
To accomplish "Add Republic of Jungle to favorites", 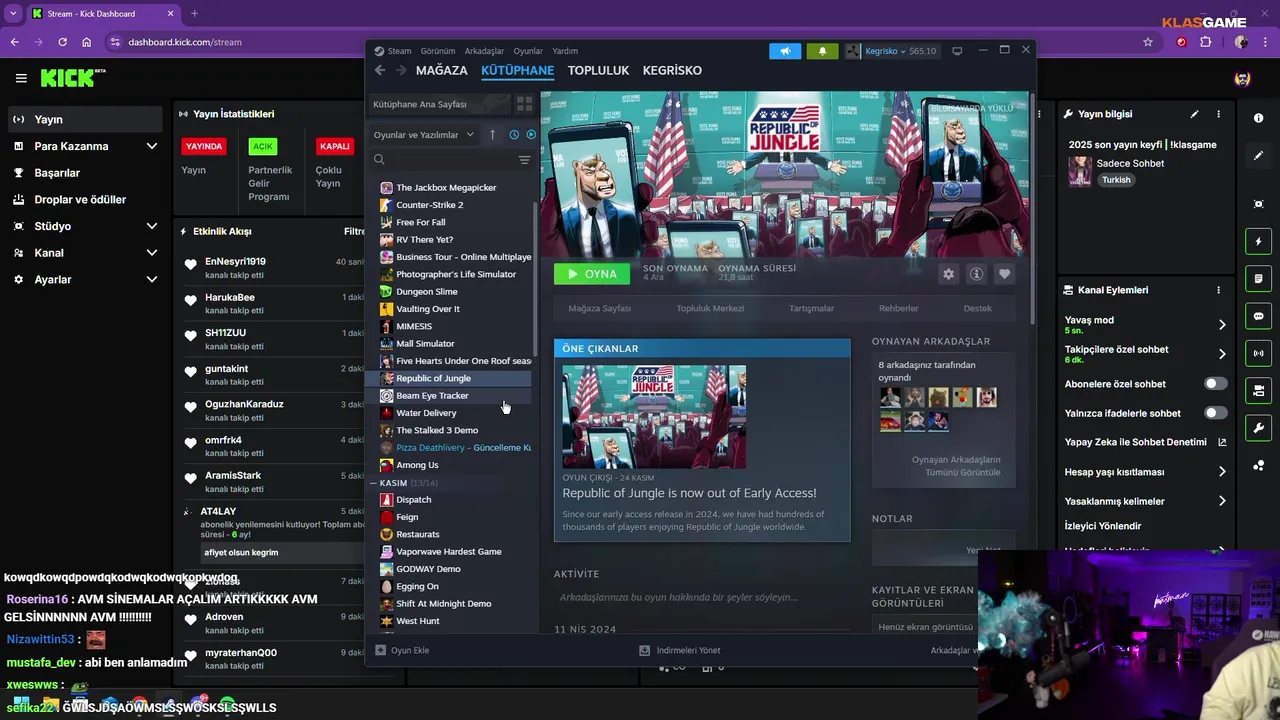I will click(x=1004, y=274).
